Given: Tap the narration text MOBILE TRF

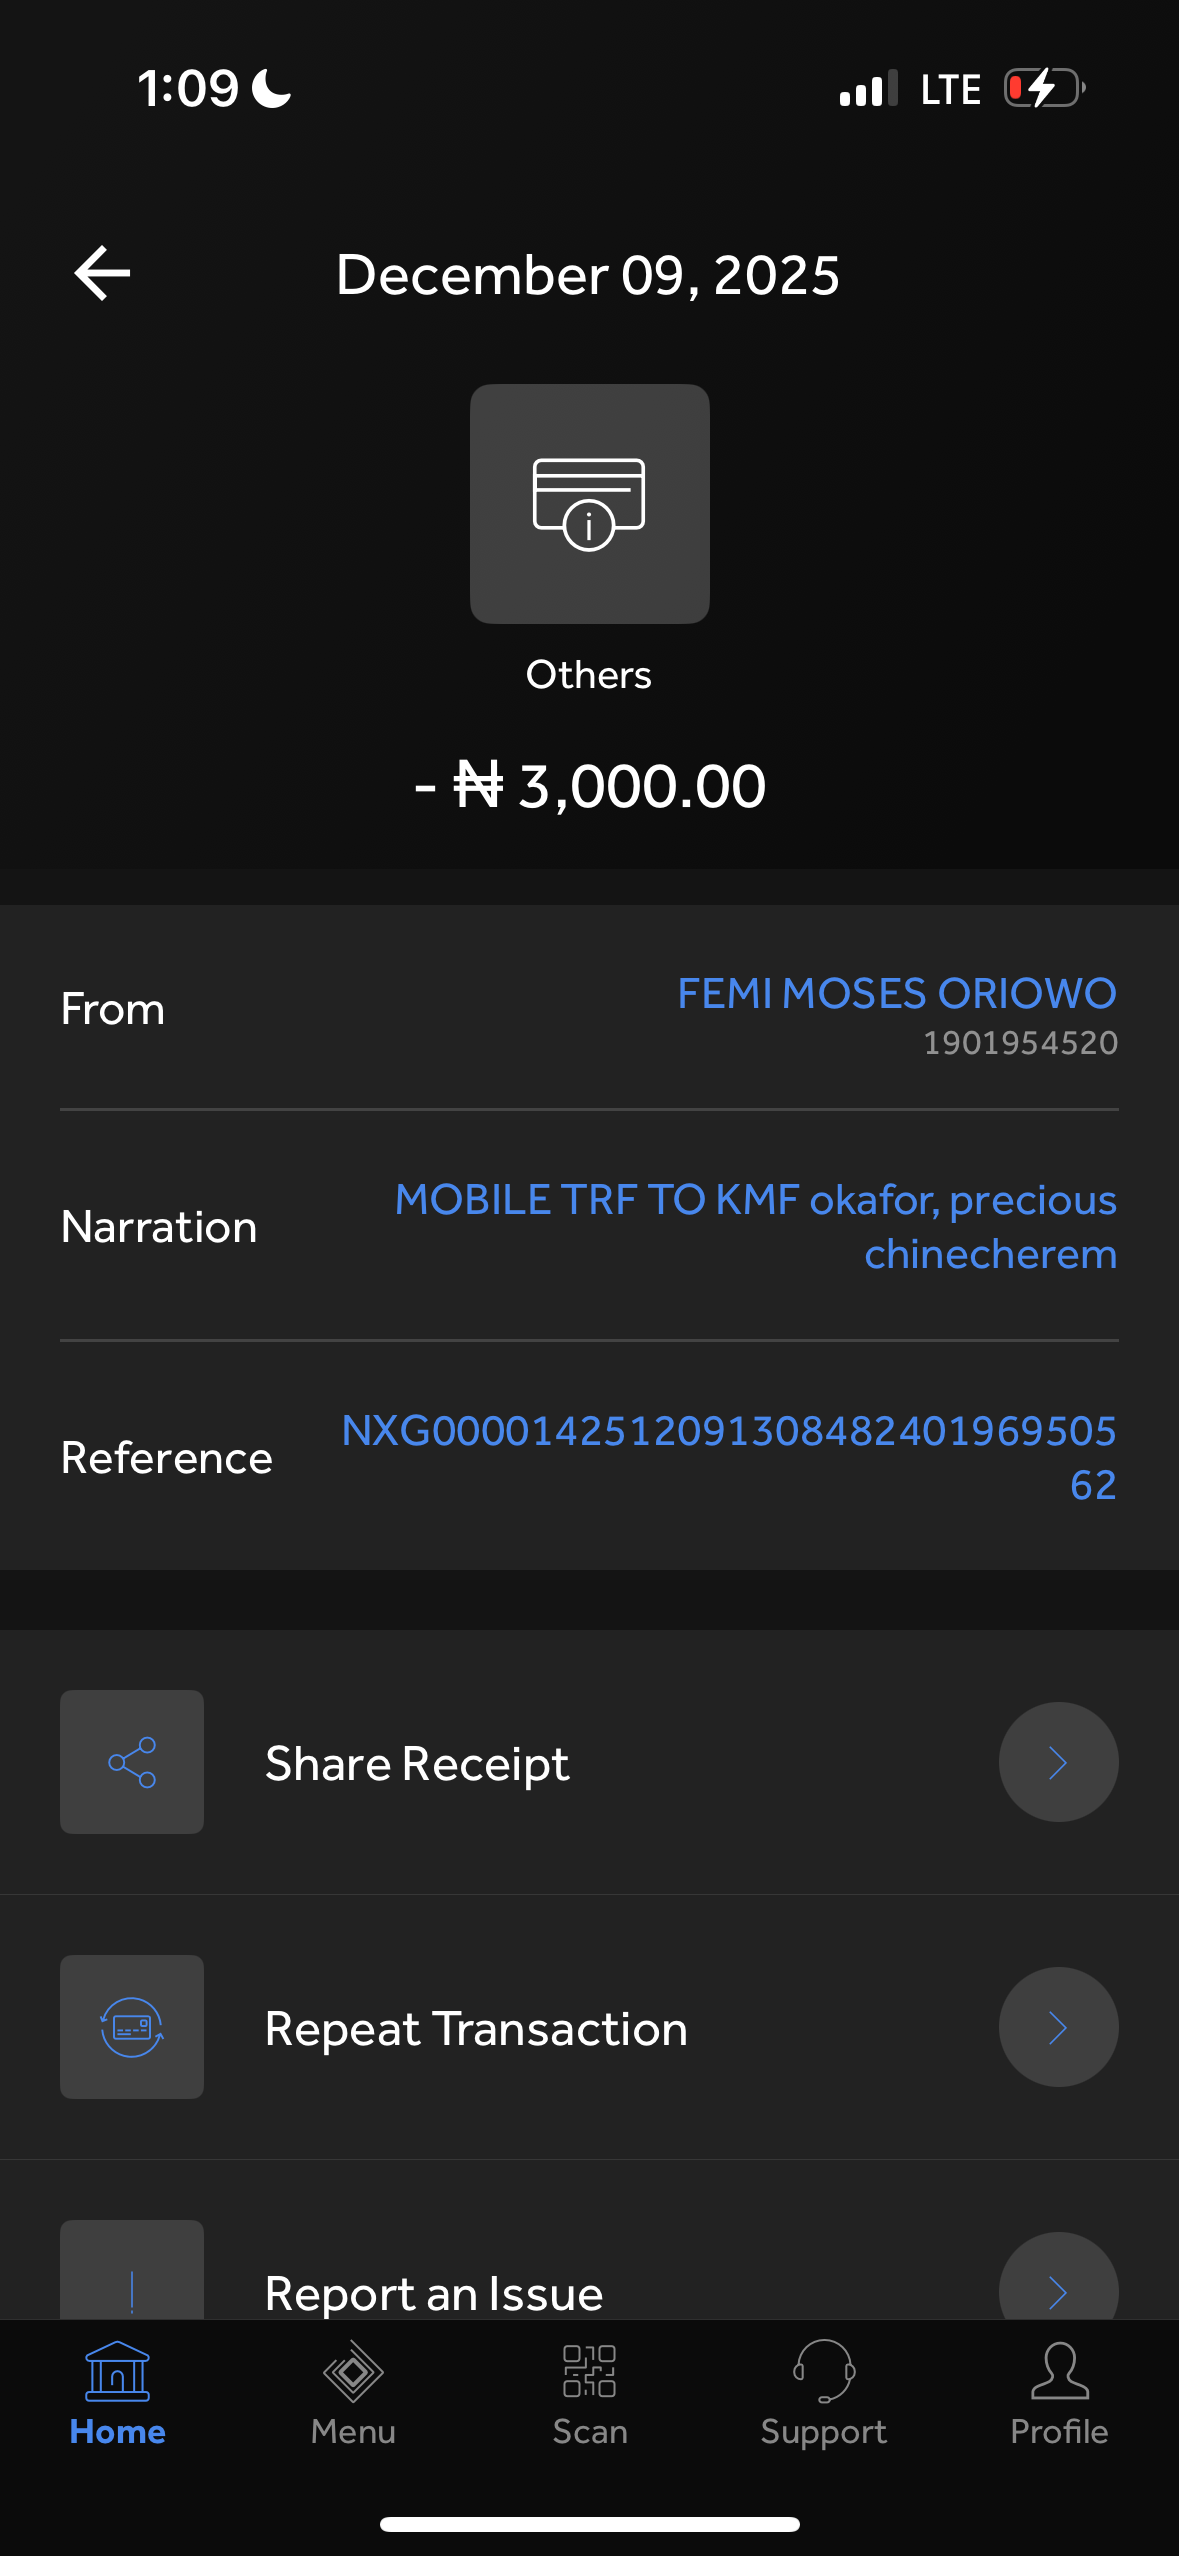Looking at the screenshot, I should pos(755,1226).
